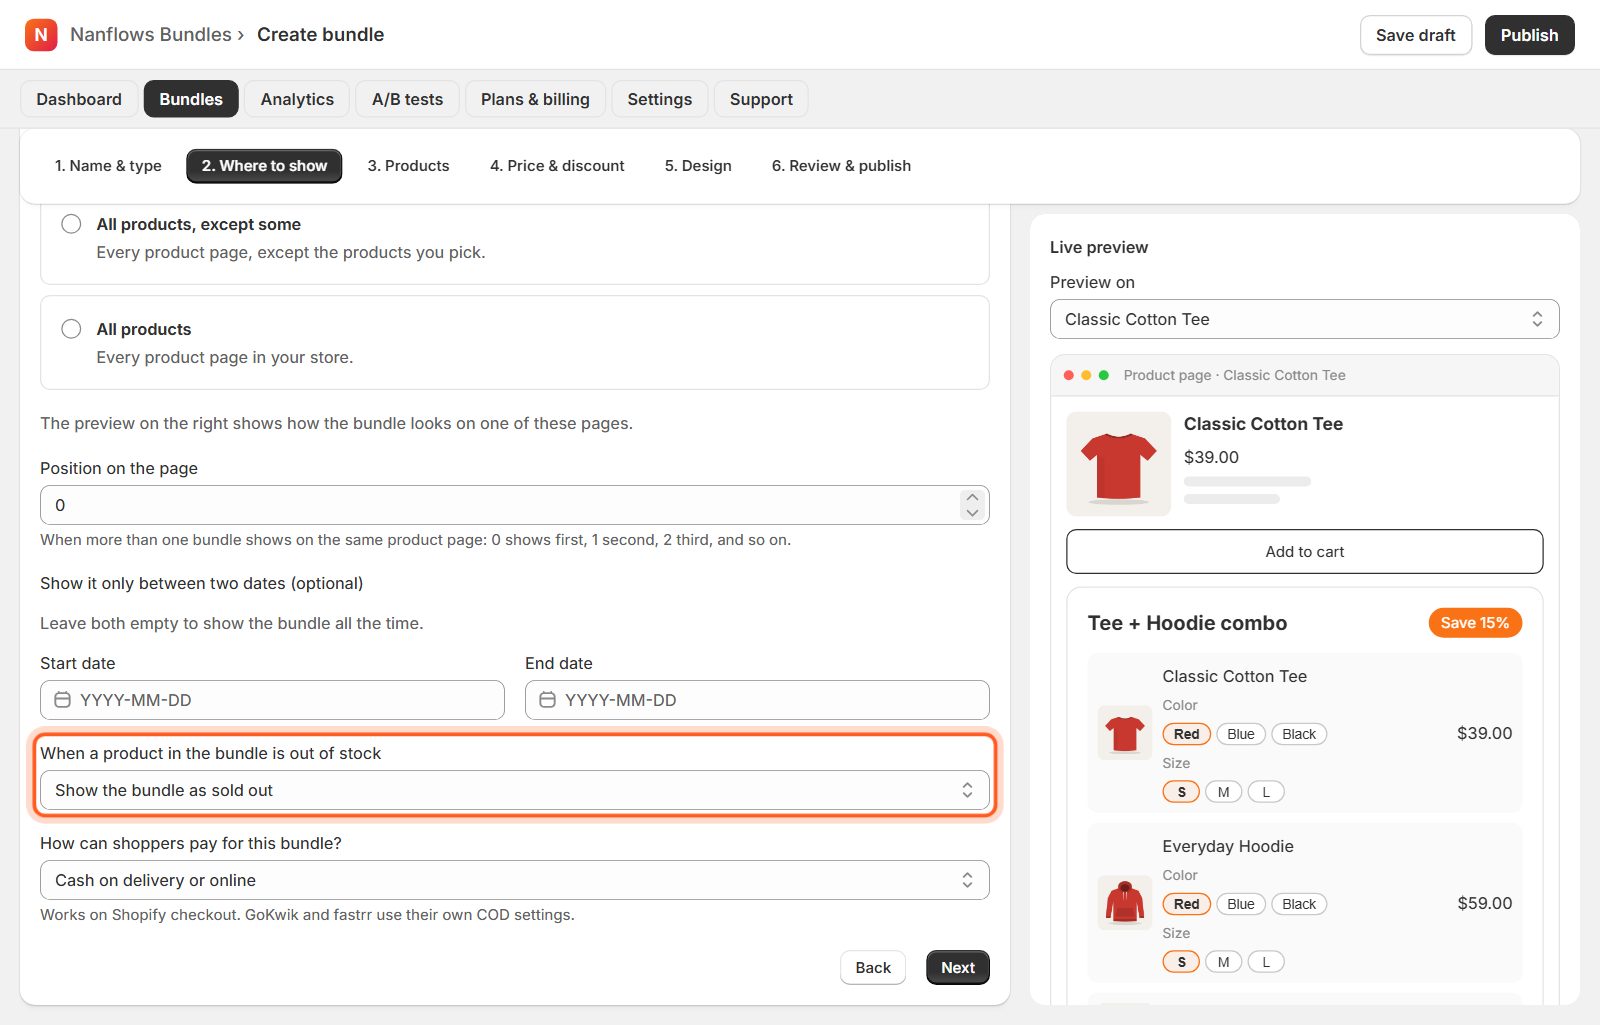Publish the bundle

[x=1529, y=35]
